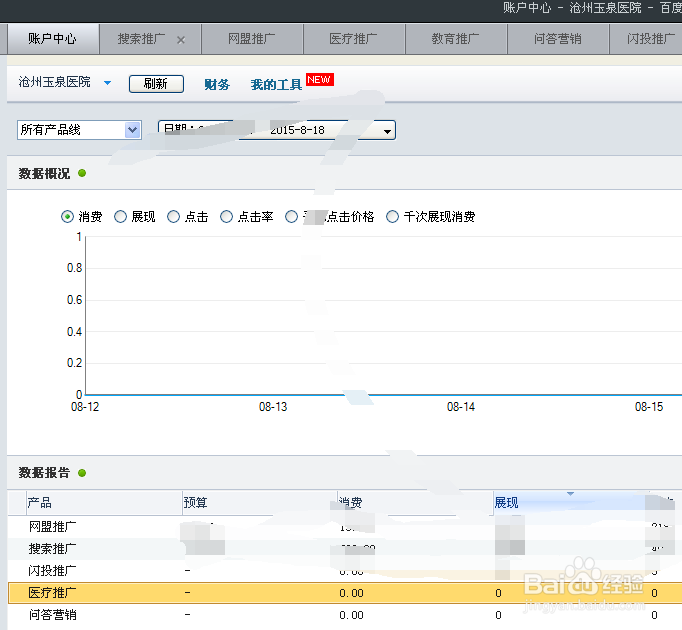Click the green dot beside 数据概况
Screen dimensions: 682x630
[x=82, y=173]
